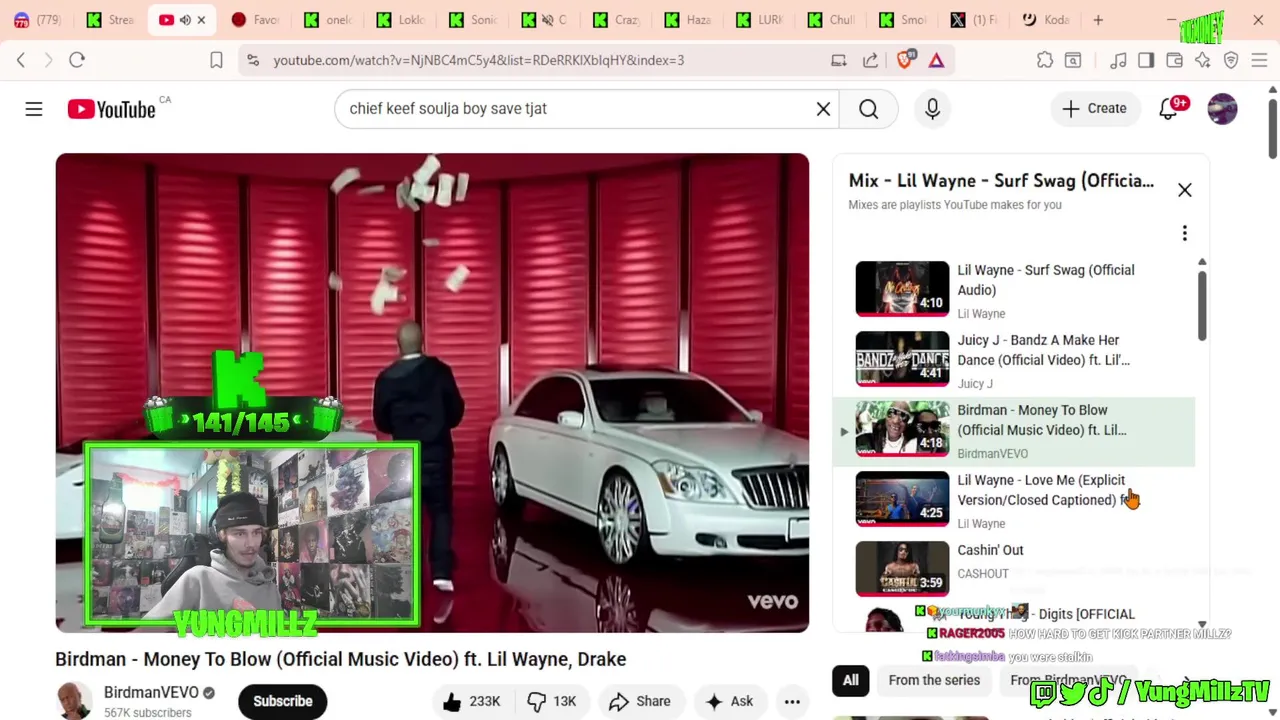This screenshot has height=720, width=1280.
Task: Open the BirdmanVEVO channel name link
Action: (x=151, y=692)
